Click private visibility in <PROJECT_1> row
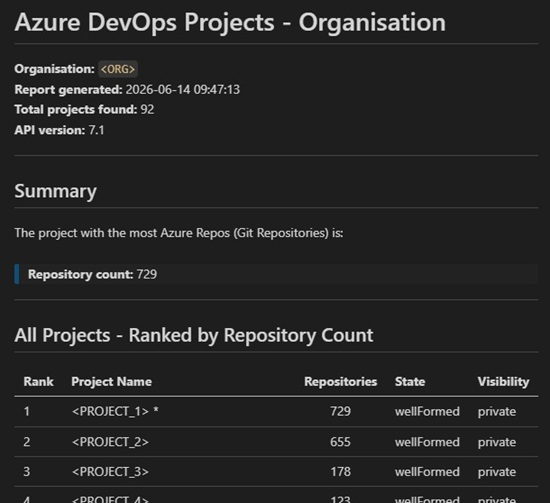The height and width of the screenshot is (503, 550). [x=497, y=412]
